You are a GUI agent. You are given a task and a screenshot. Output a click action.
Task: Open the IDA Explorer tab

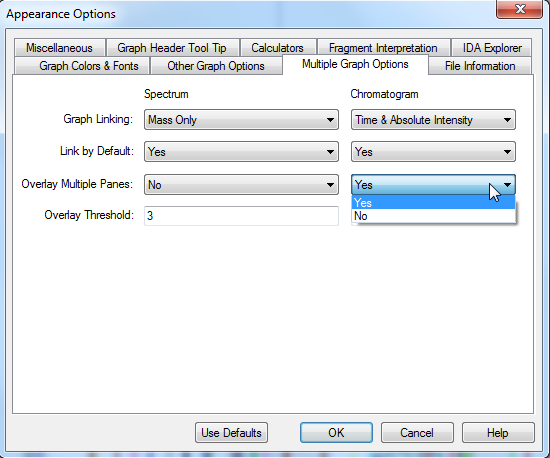tap(492, 48)
